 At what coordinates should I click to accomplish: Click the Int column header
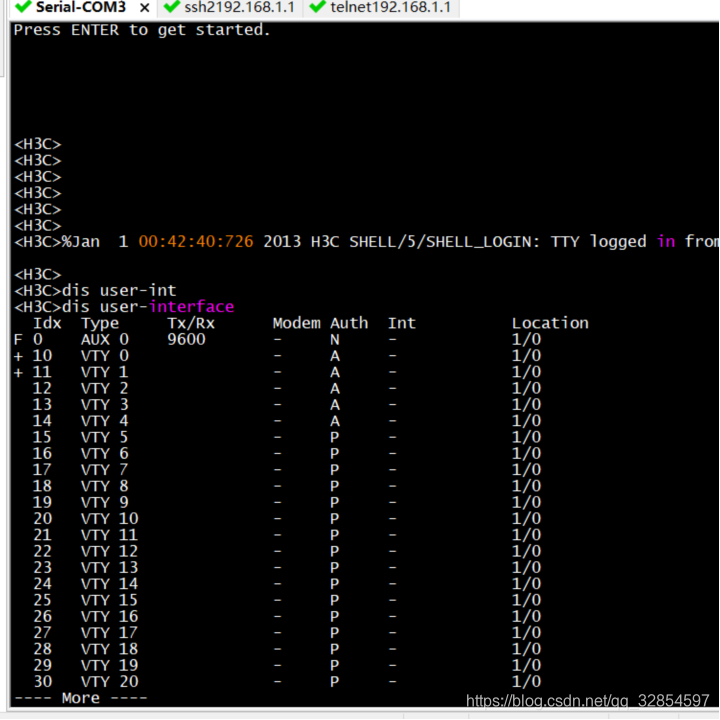[402, 323]
